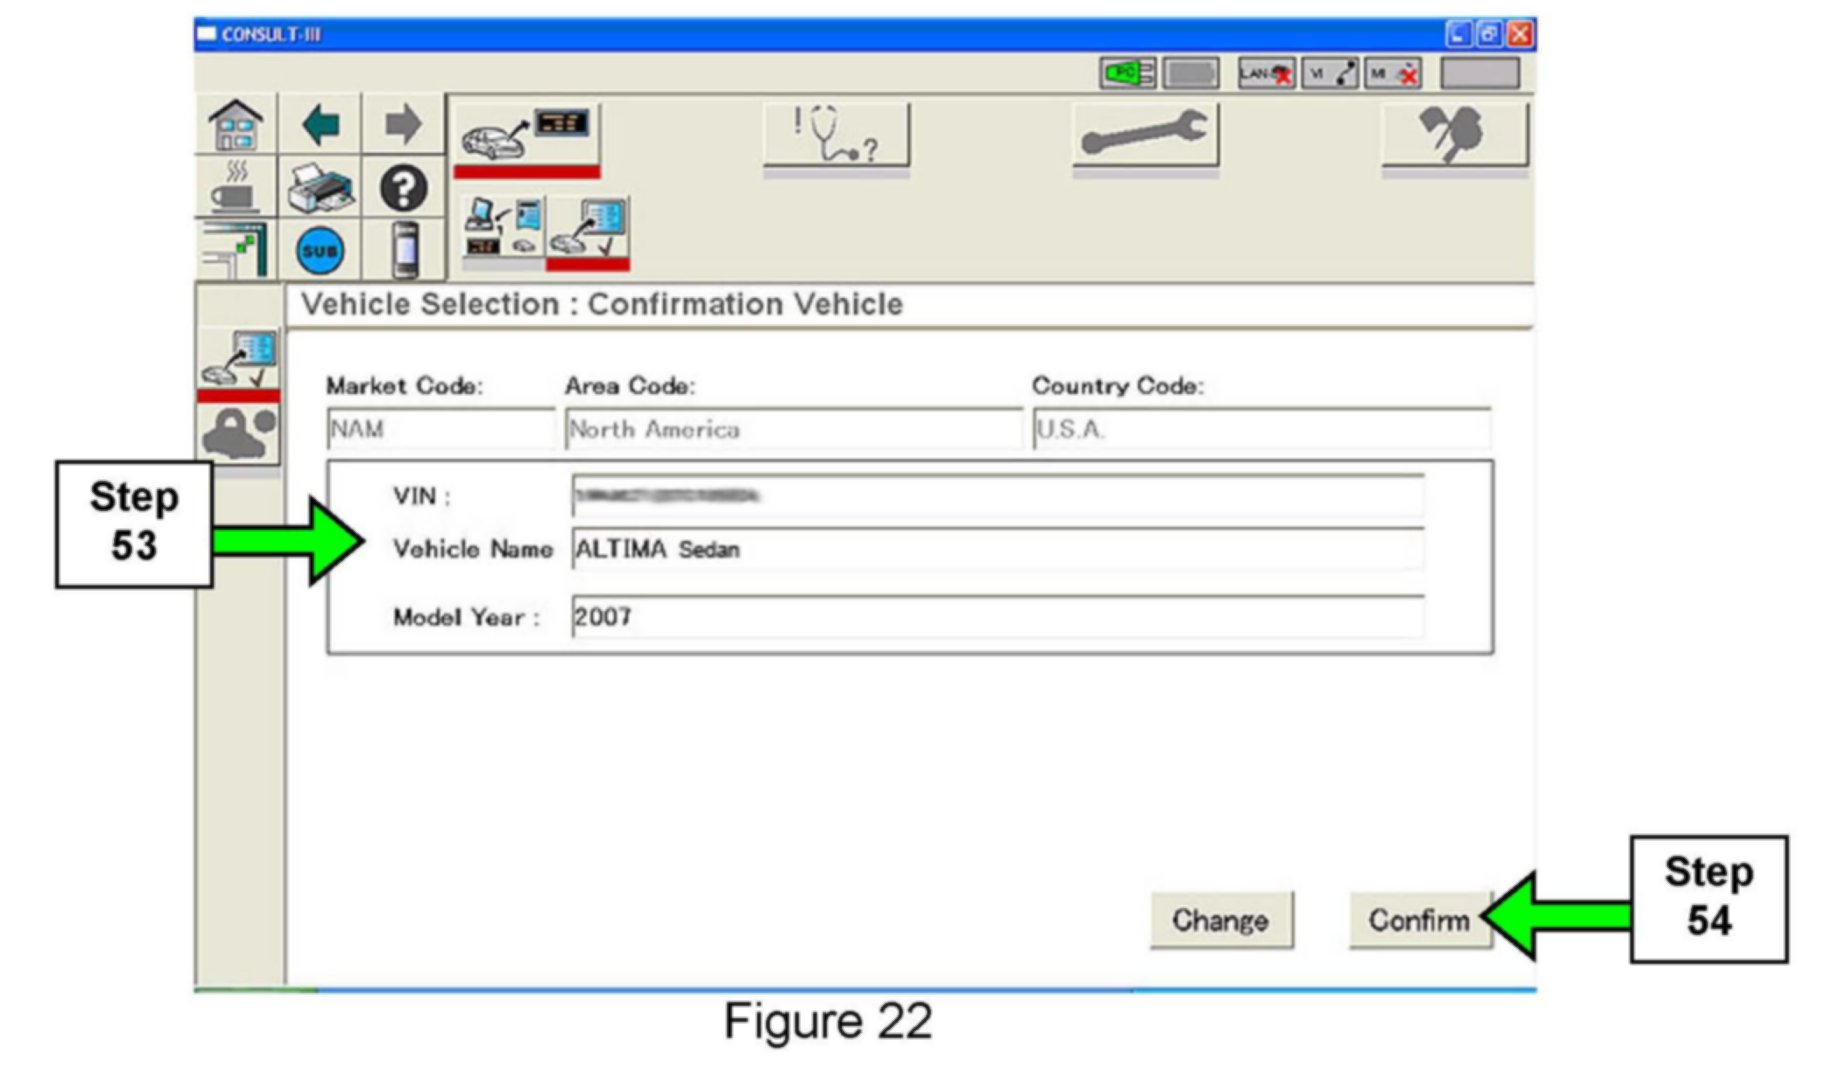Click the blue SUB icon
The image size is (1833, 1089).
pyautogui.click(x=320, y=250)
